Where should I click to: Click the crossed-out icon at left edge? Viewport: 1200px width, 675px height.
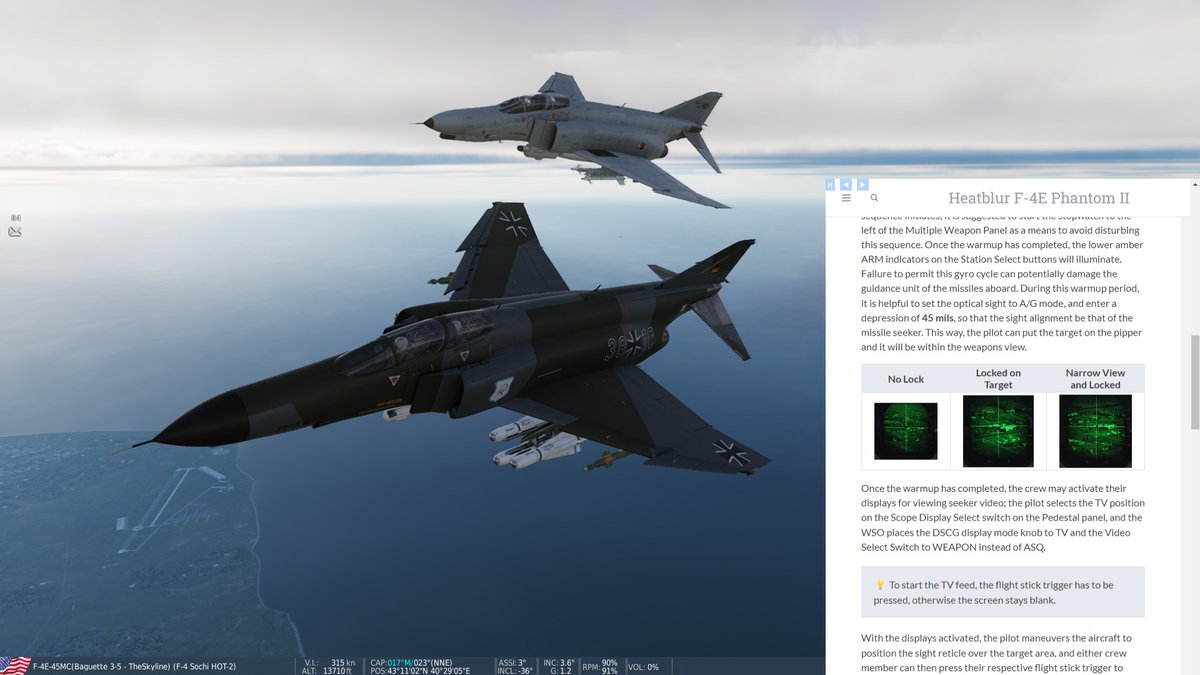pos(15,232)
